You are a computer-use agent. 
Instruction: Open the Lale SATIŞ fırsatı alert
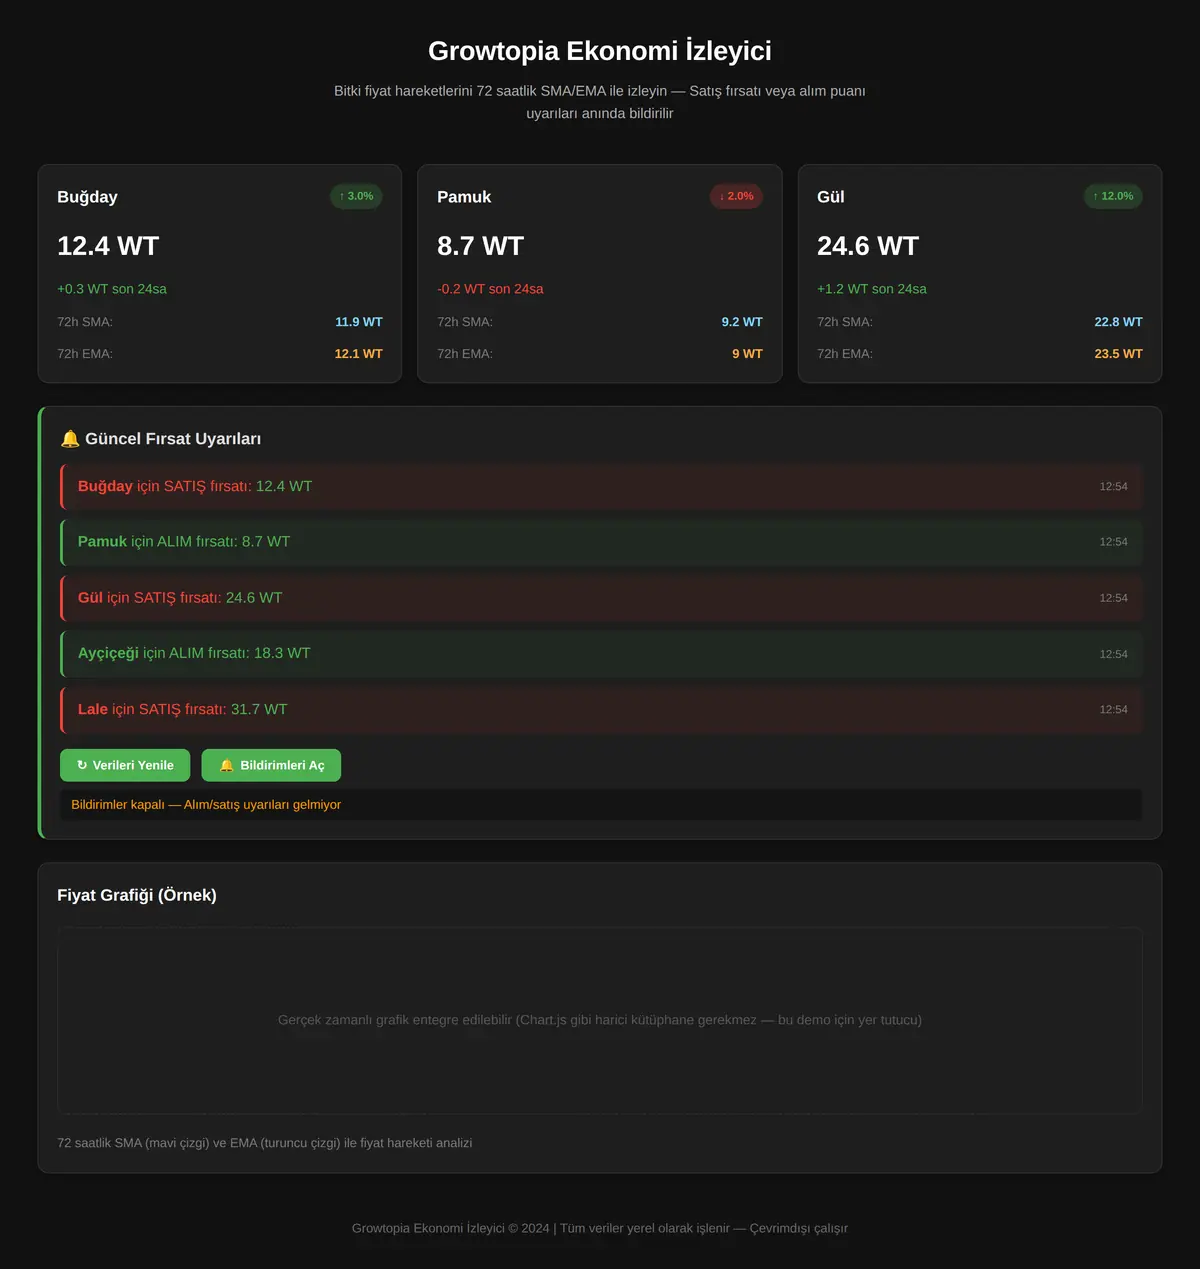click(601, 709)
